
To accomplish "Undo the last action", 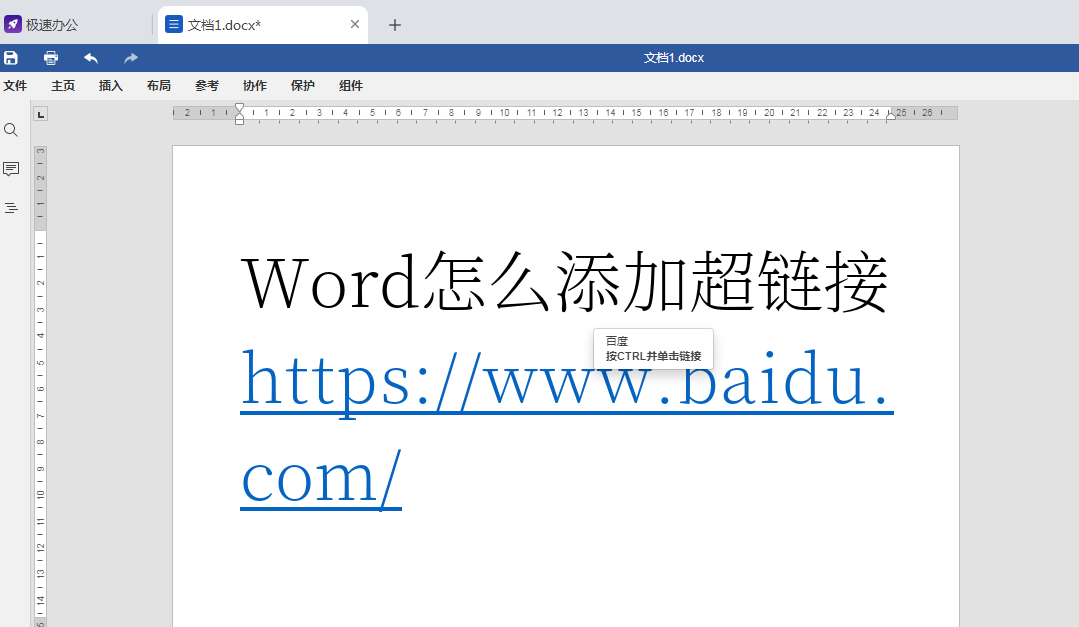I will [x=91, y=58].
